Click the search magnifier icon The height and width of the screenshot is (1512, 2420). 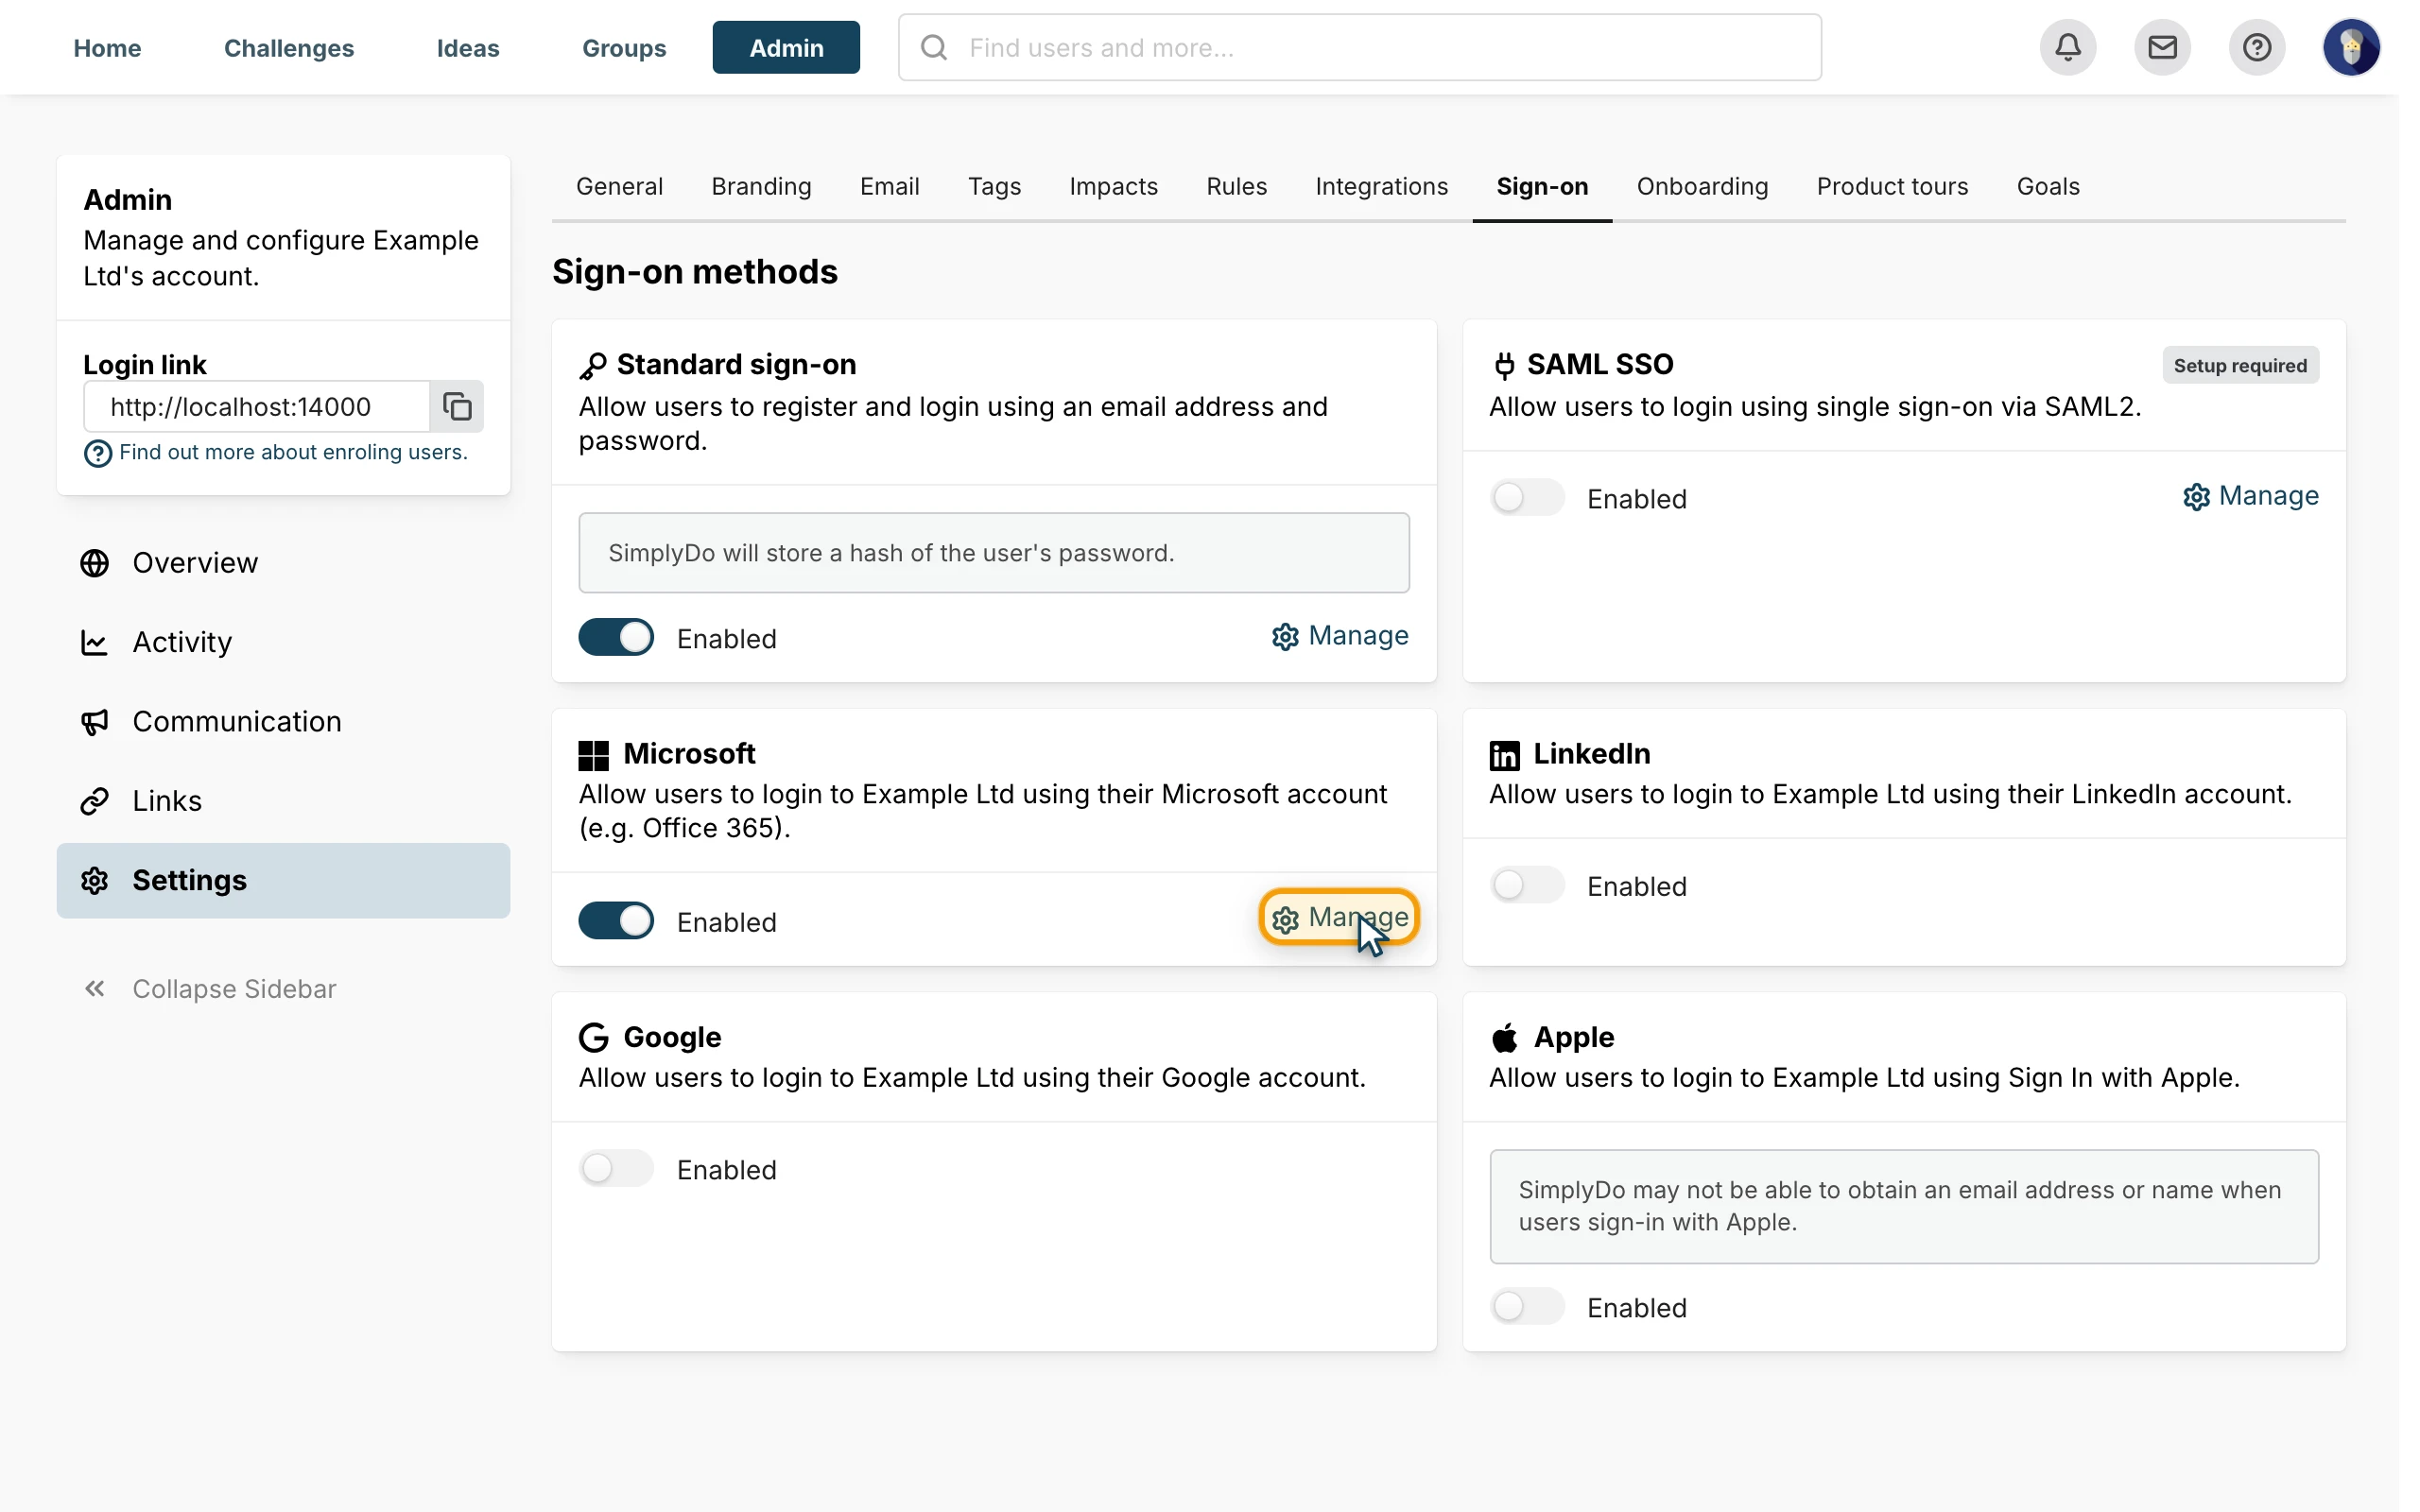click(x=933, y=47)
